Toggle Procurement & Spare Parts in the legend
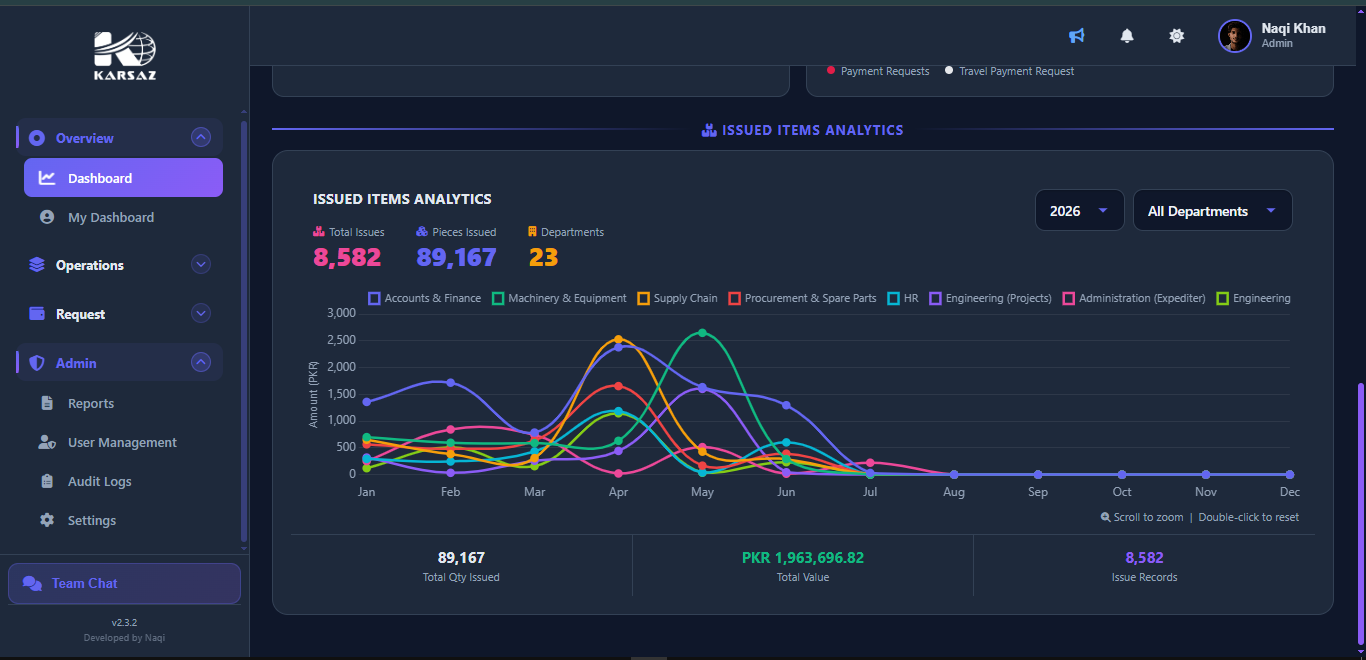The height and width of the screenshot is (660, 1366). (x=802, y=298)
